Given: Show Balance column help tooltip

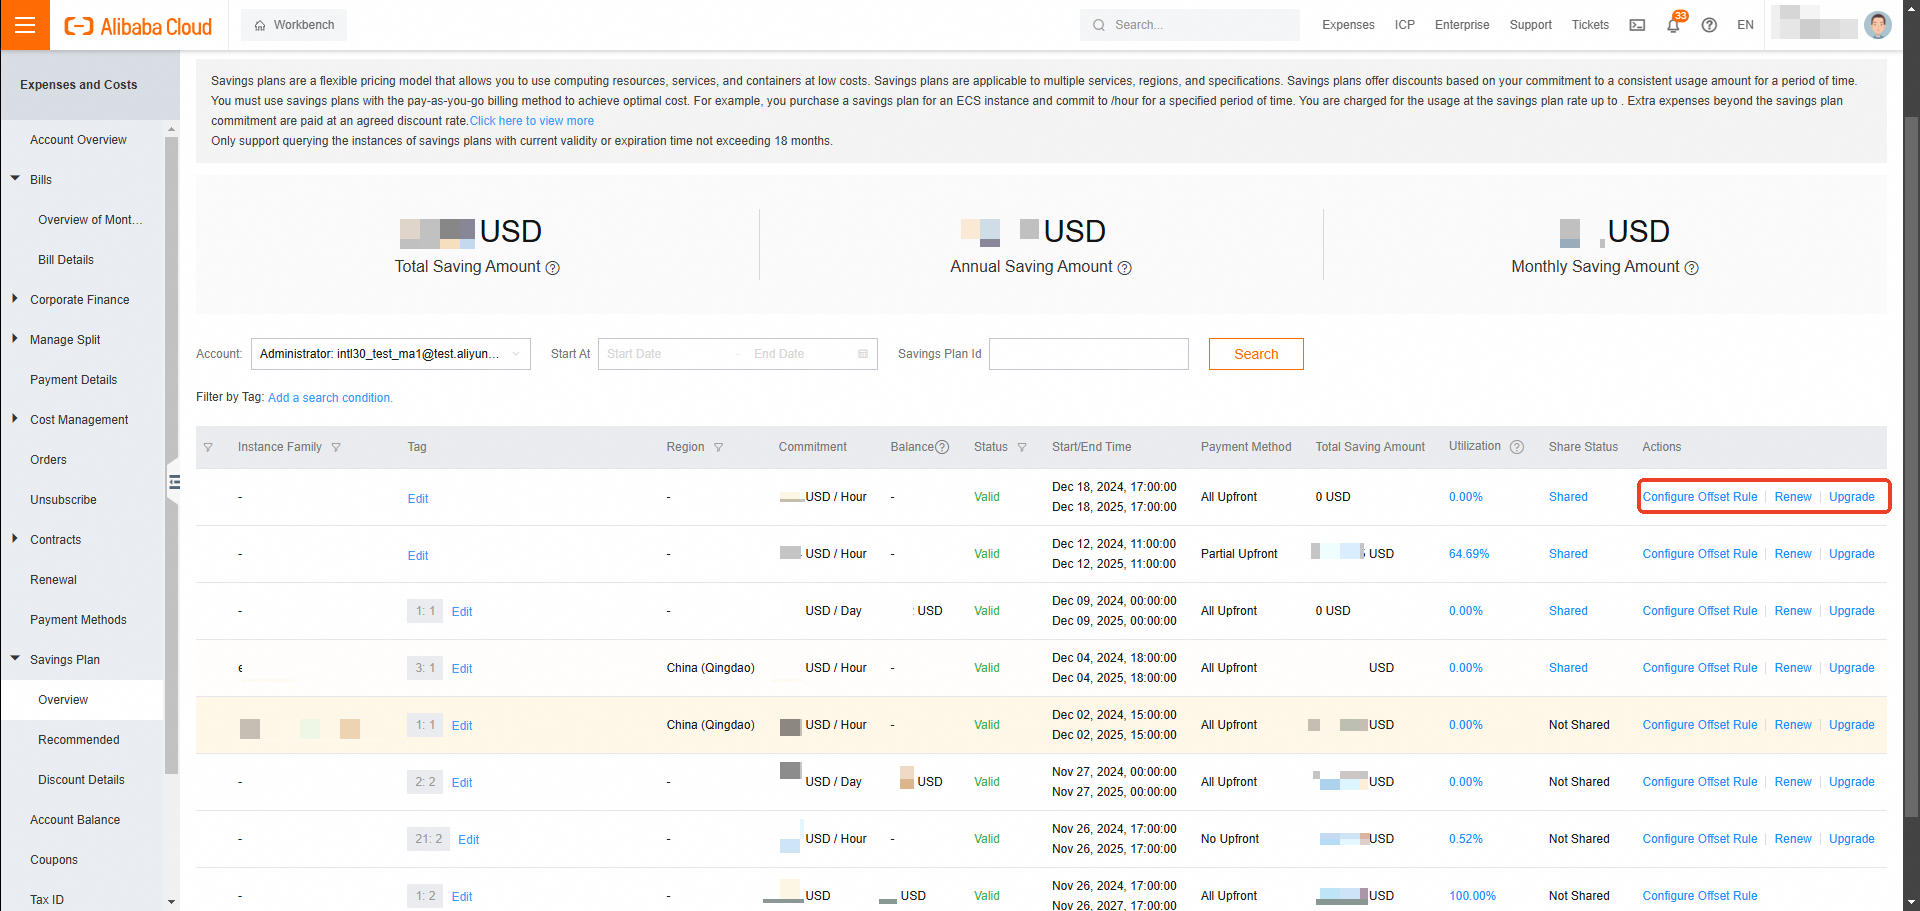Looking at the screenshot, I should [942, 447].
